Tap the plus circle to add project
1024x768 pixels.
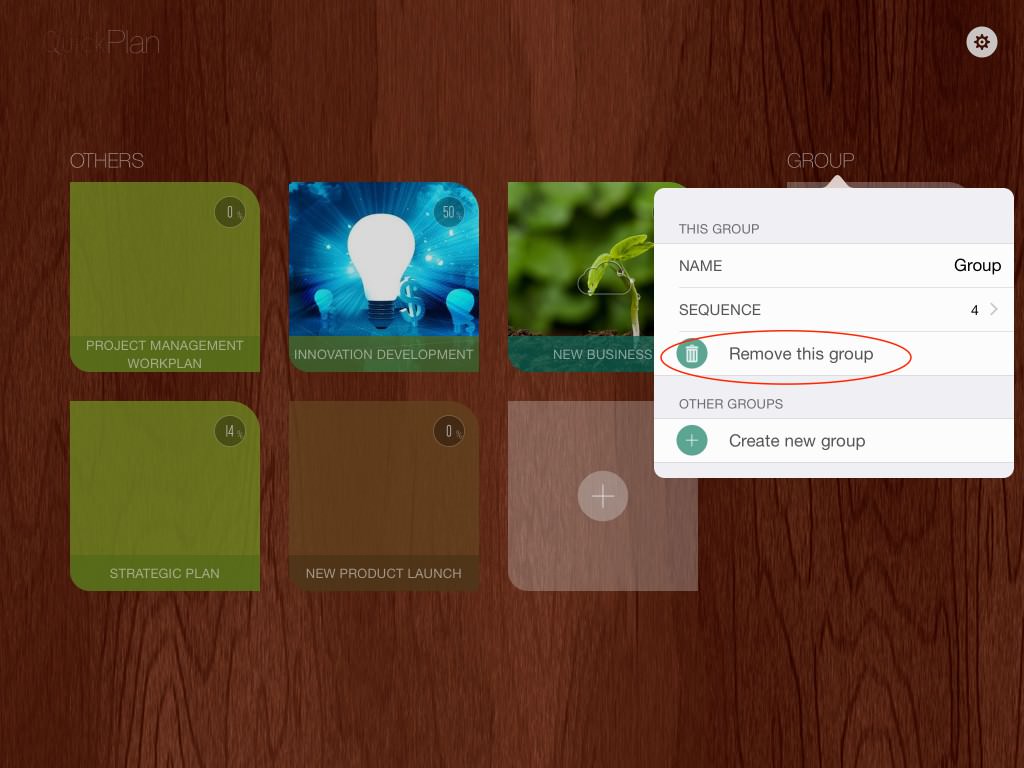coord(603,496)
